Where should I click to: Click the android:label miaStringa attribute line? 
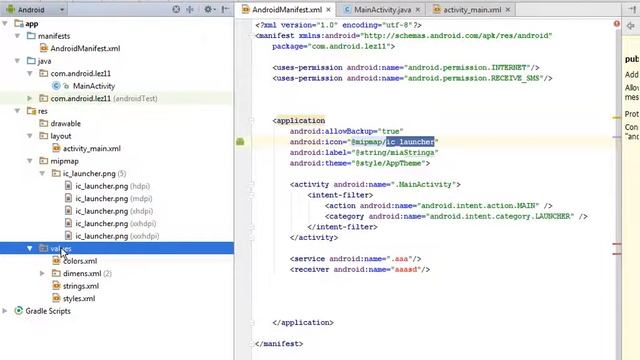tap(364, 153)
